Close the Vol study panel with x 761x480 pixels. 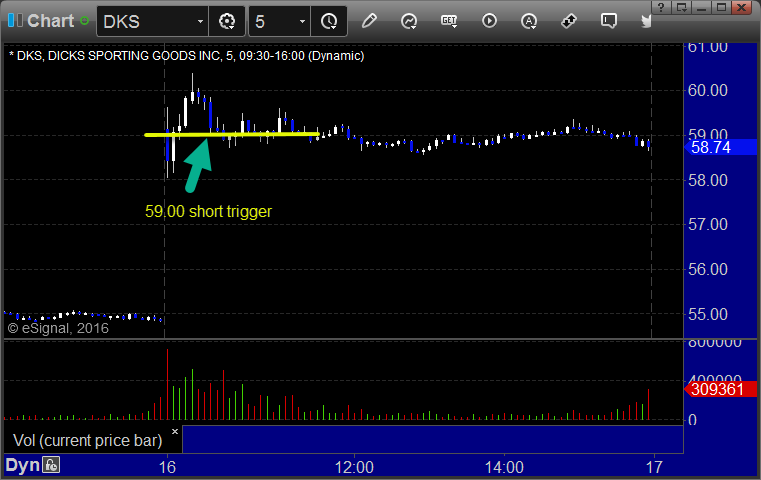click(175, 431)
